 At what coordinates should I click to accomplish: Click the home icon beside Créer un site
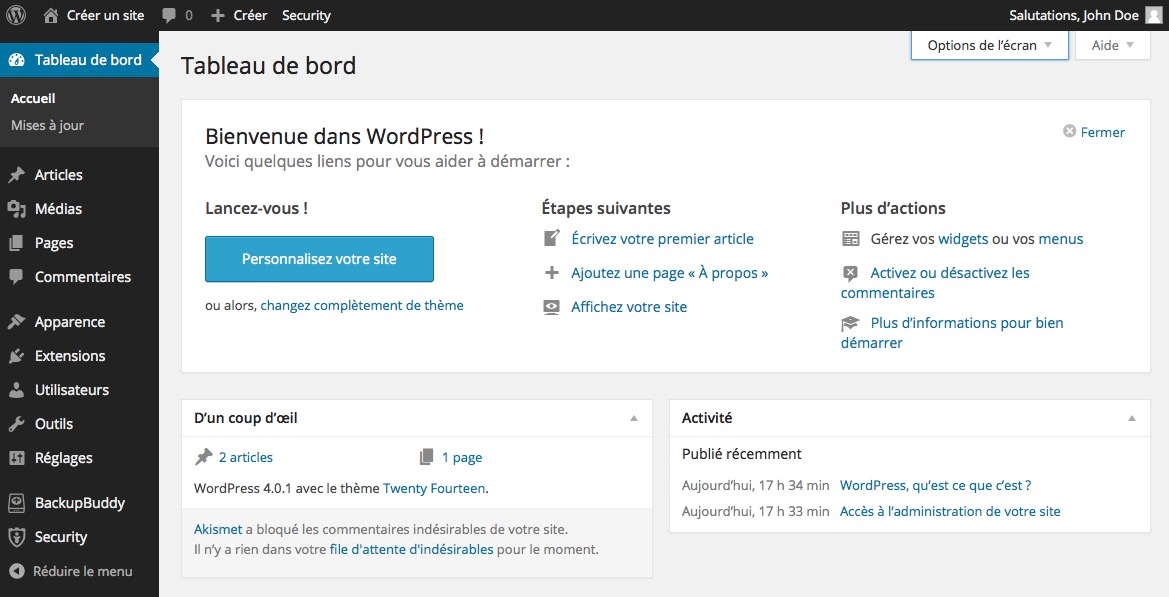(51, 15)
